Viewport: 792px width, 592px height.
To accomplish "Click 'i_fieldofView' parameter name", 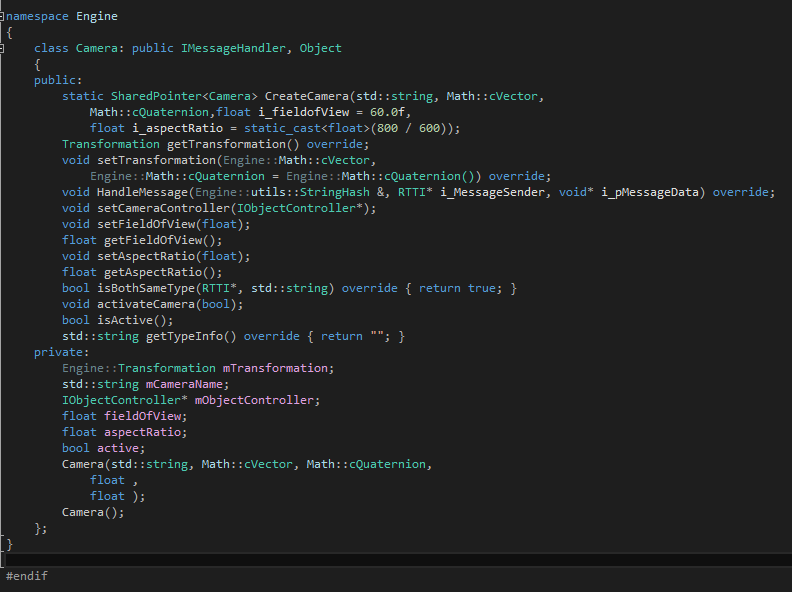I will 304,112.
